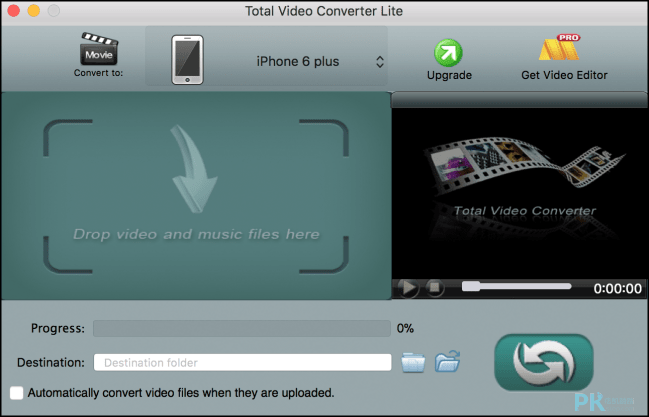Click the green Upgrade arrow icon

click(x=448, y=53)
